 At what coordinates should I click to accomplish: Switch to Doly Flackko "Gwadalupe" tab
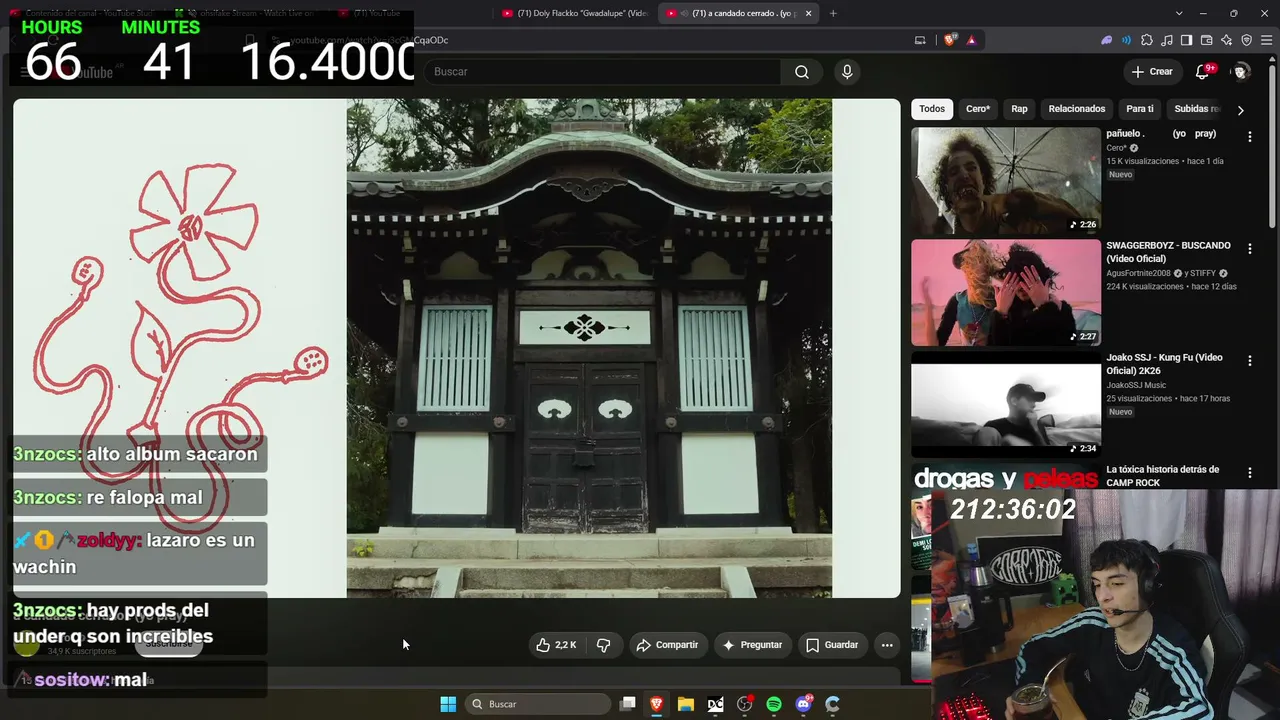coord(574,13)
